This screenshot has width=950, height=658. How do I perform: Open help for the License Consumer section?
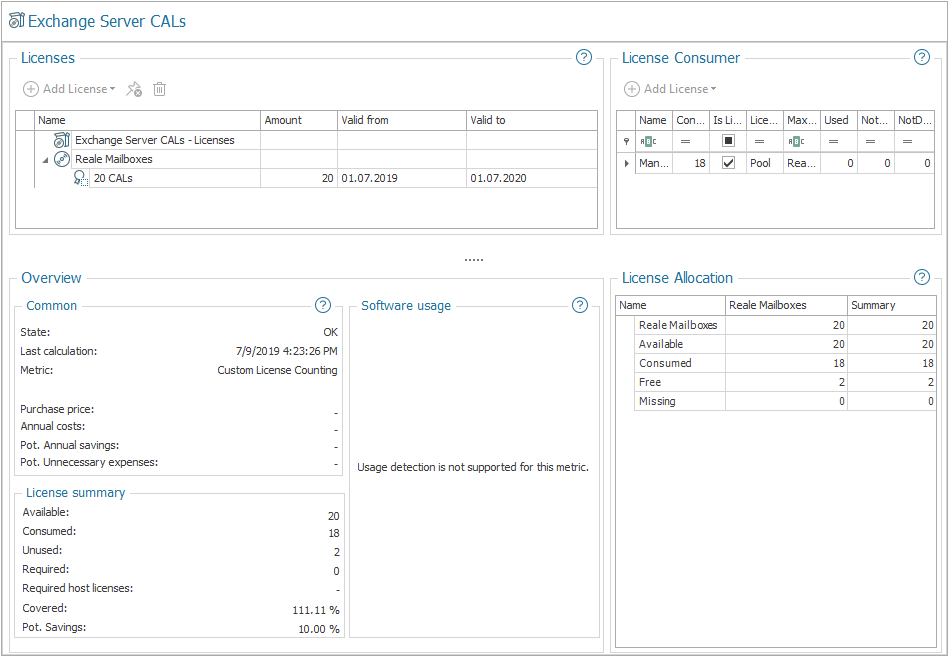[x=922, y=58]
